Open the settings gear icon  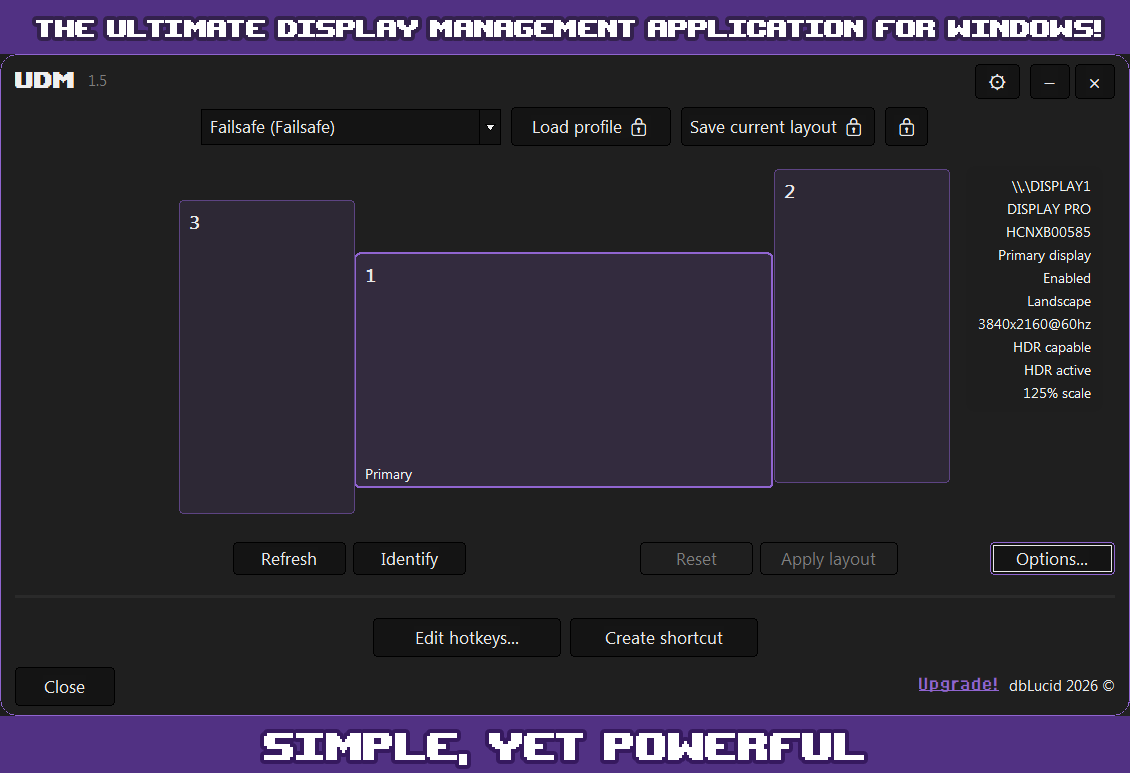pyautogui.click(x=997, y=82)
